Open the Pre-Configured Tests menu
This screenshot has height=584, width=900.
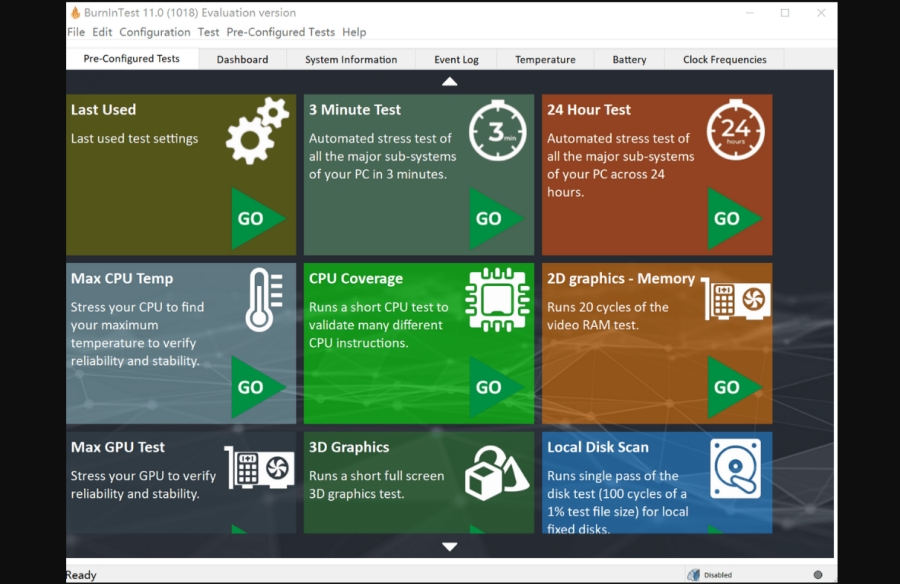[x=280, y=32]
